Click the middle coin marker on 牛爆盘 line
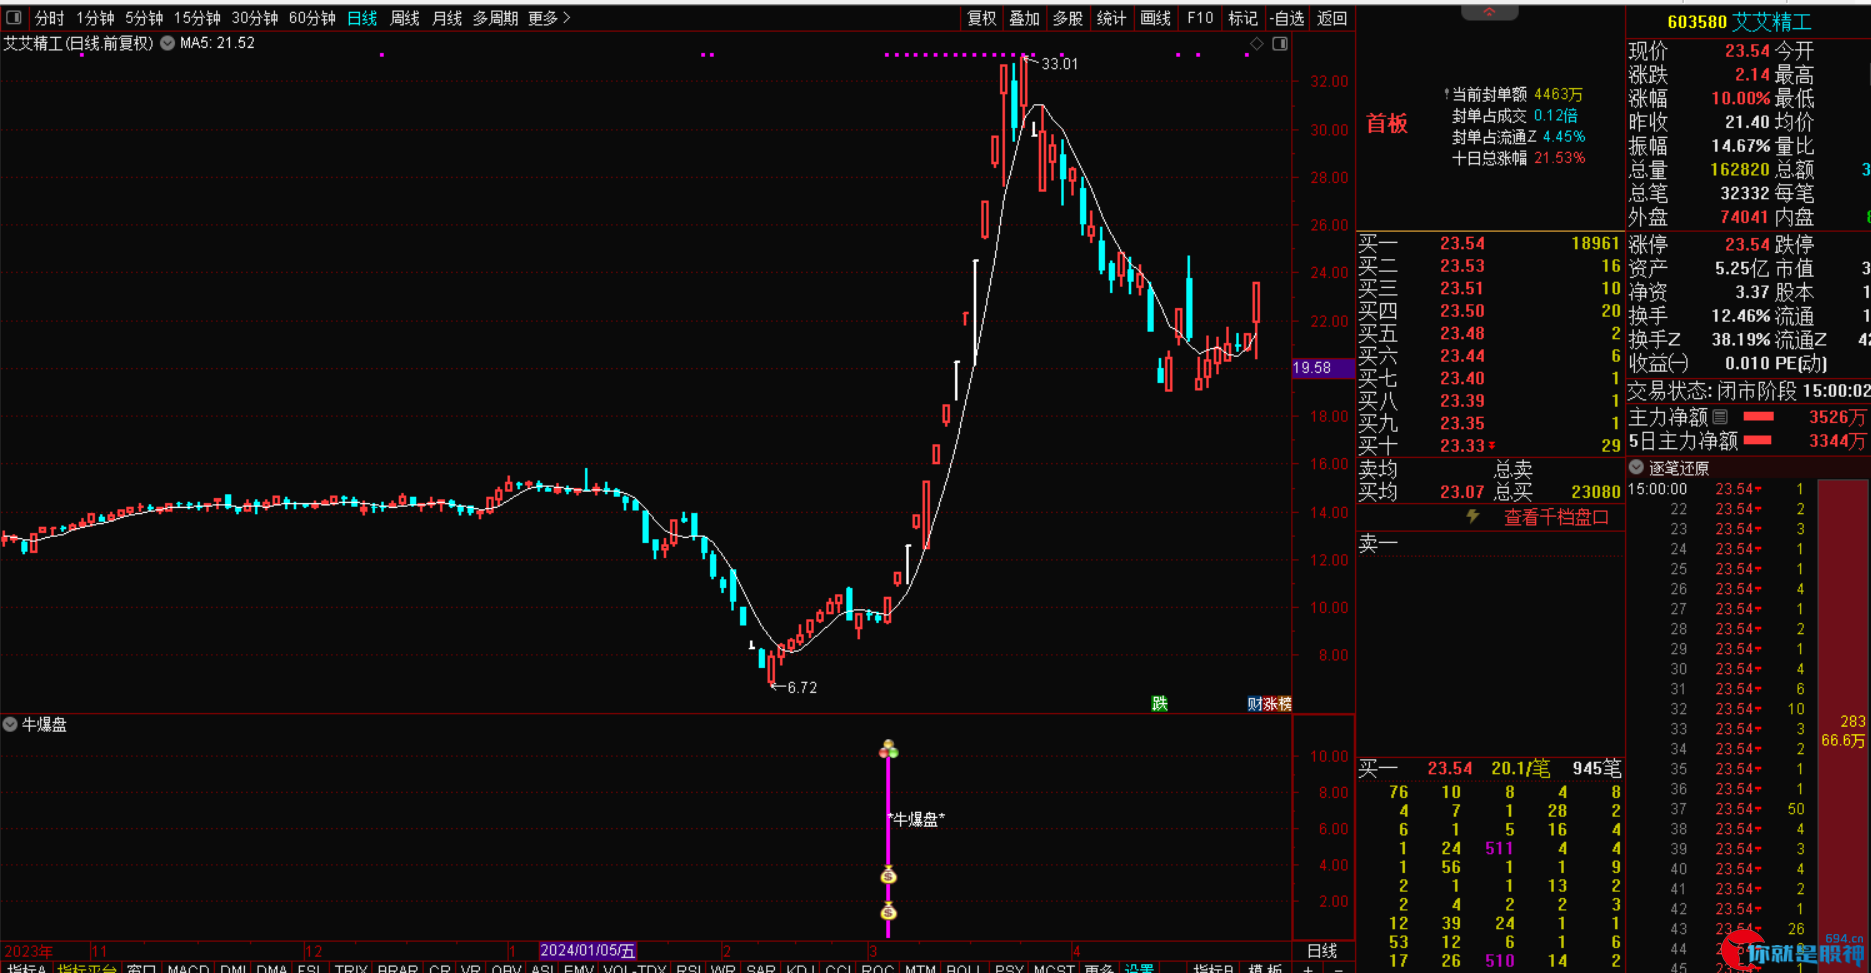1871x973 pixels. coord(888,876)
